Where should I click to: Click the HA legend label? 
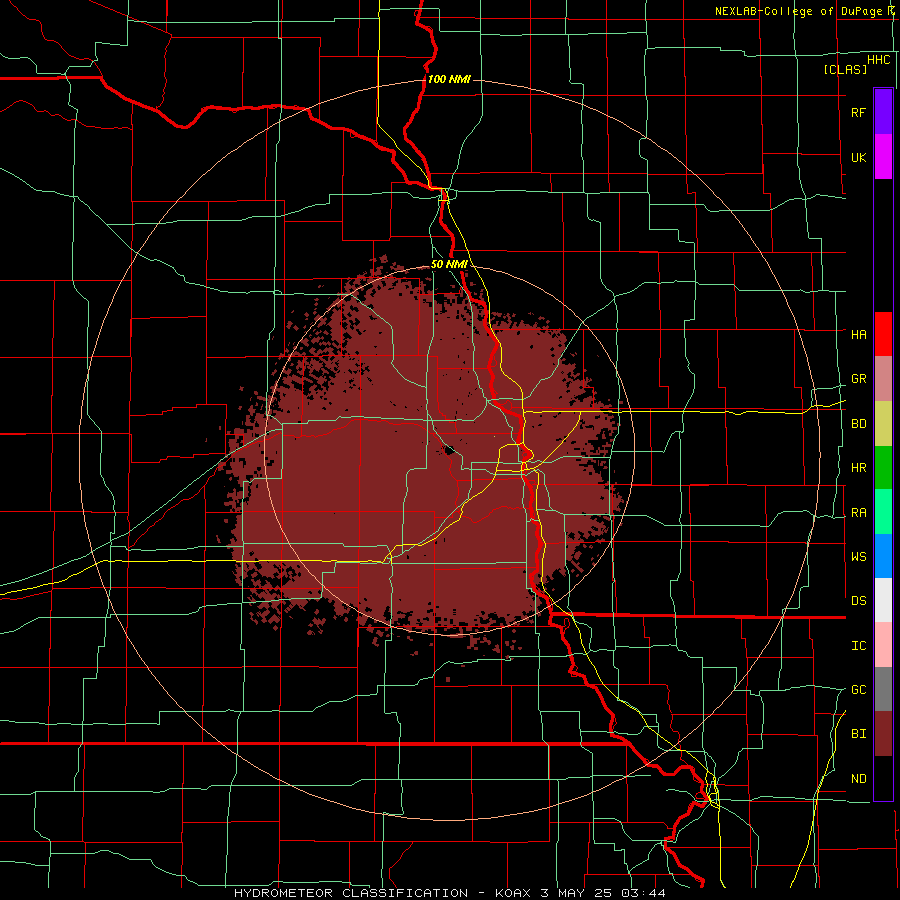point(859,334)
